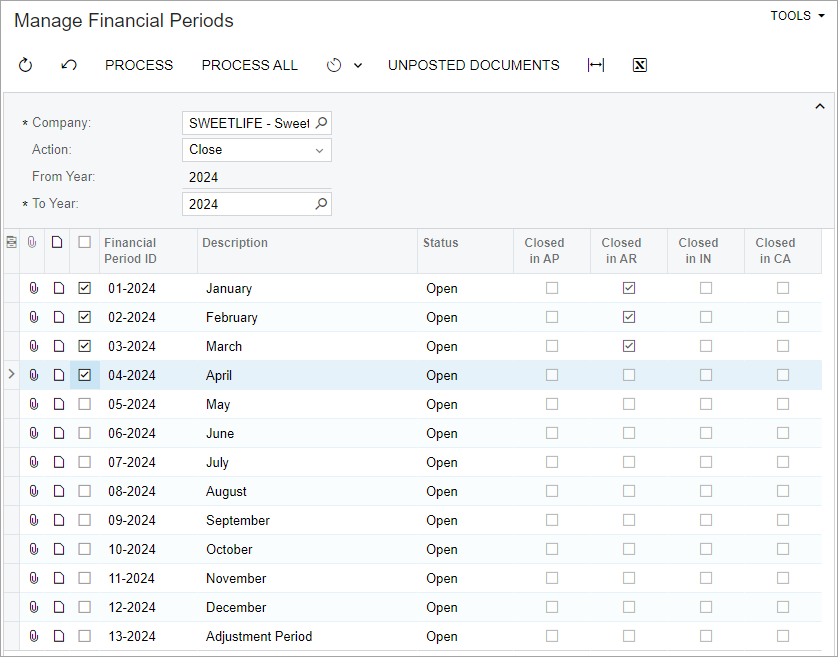The image size is (838, 657).
Task: Collapse the filter panel chevron
Action: tap(820, 106)
